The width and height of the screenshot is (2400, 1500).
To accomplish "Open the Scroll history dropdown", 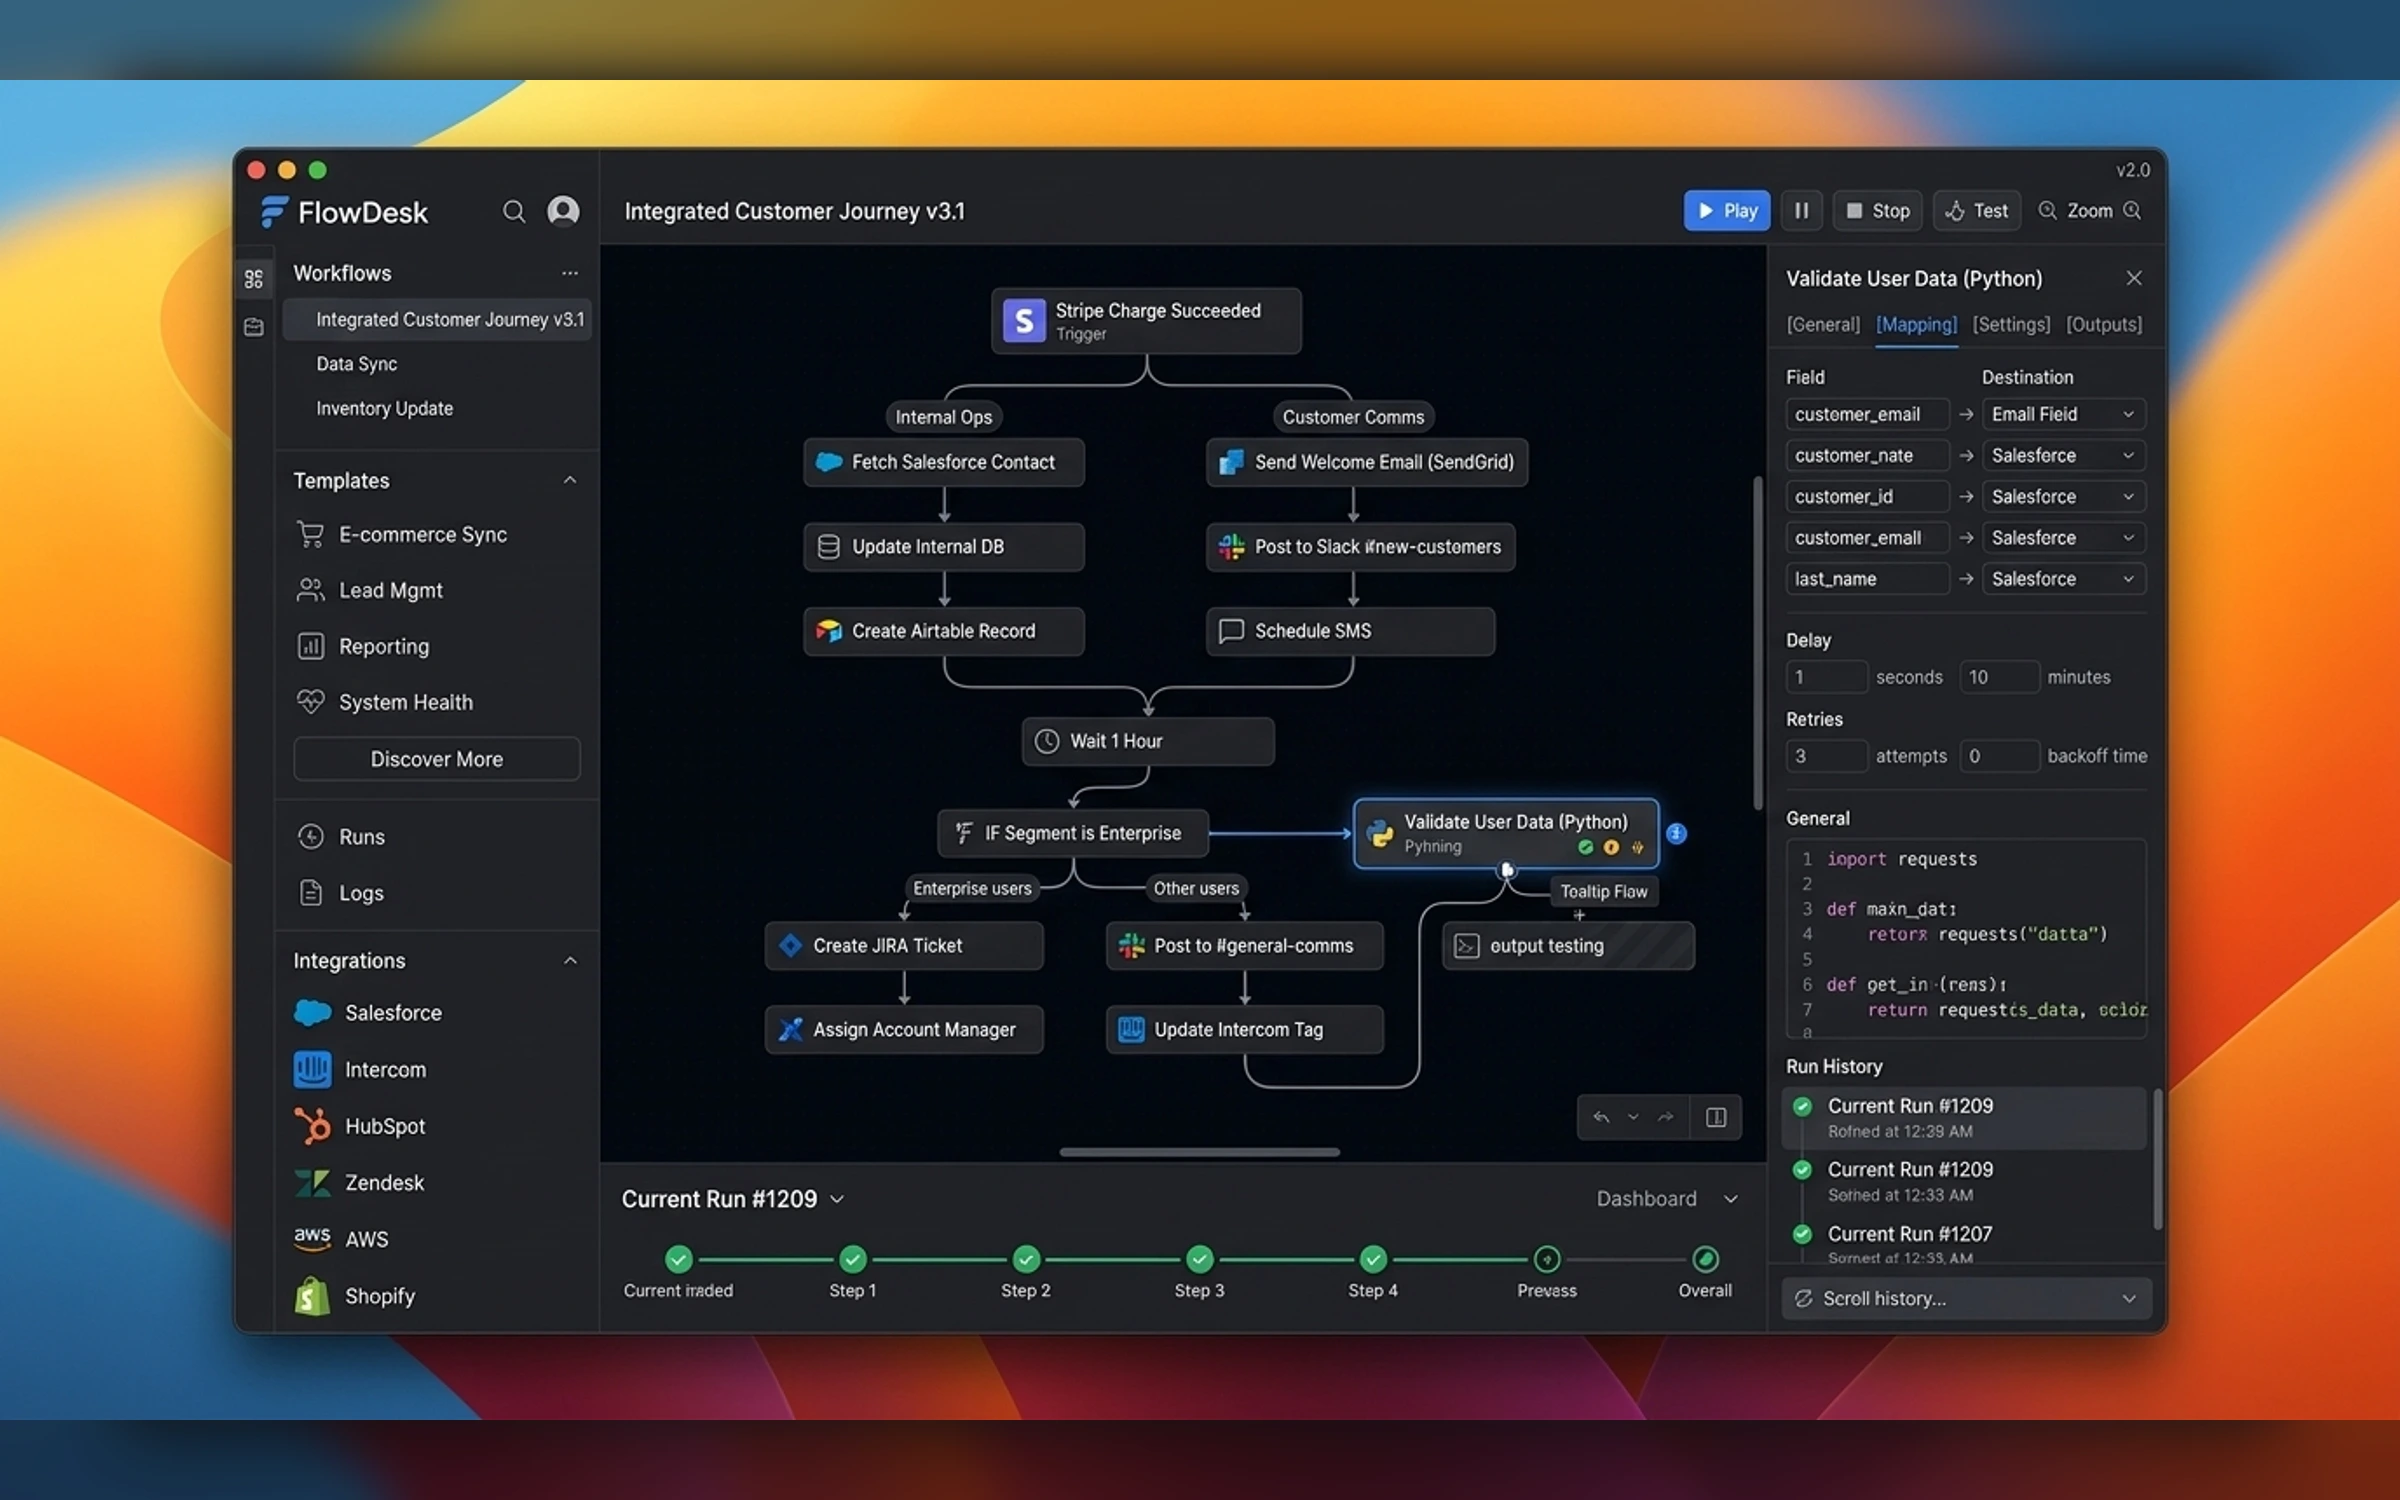I will (x=1966, y=1298).
